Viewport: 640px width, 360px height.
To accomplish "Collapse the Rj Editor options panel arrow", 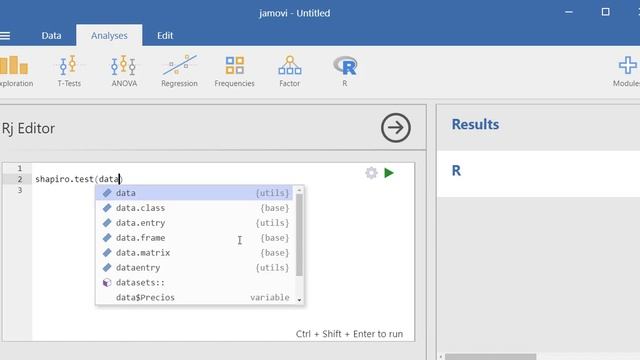I will tap(396, 128).
